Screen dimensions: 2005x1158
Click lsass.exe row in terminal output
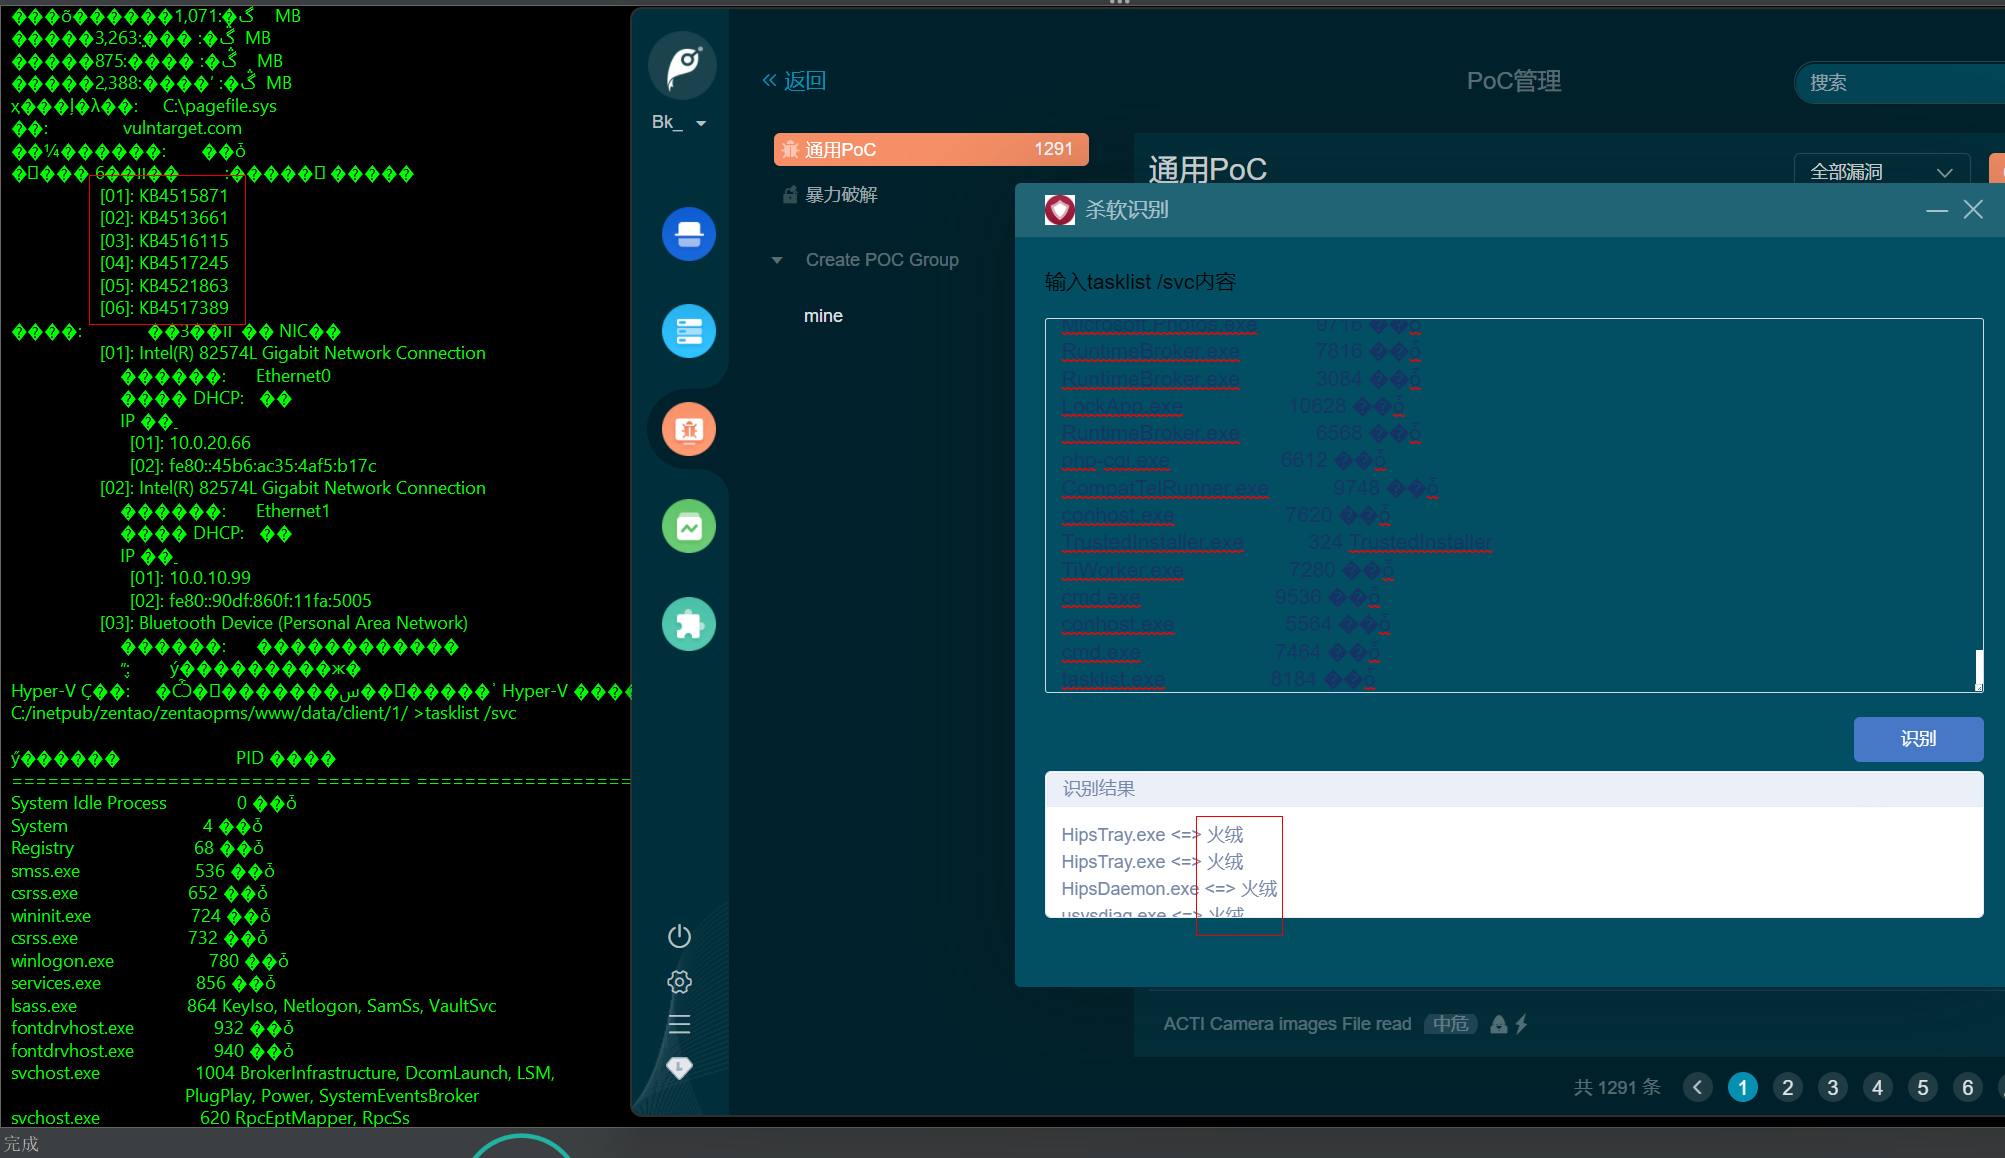click(253, 1006)
